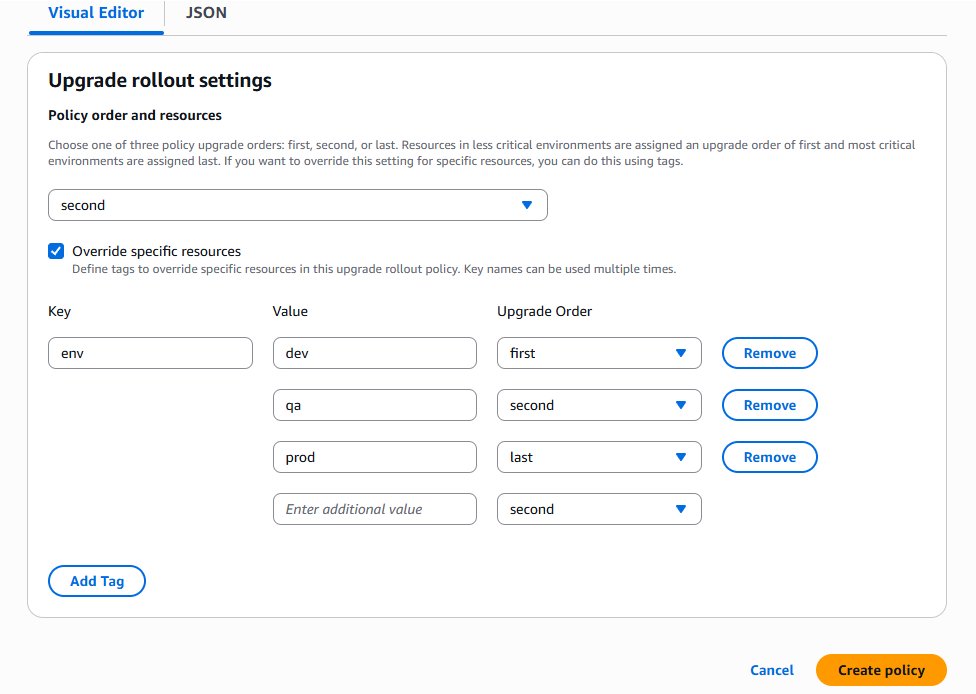
Task: Focus the Enter additional value field
Action: tap(374, 509)
